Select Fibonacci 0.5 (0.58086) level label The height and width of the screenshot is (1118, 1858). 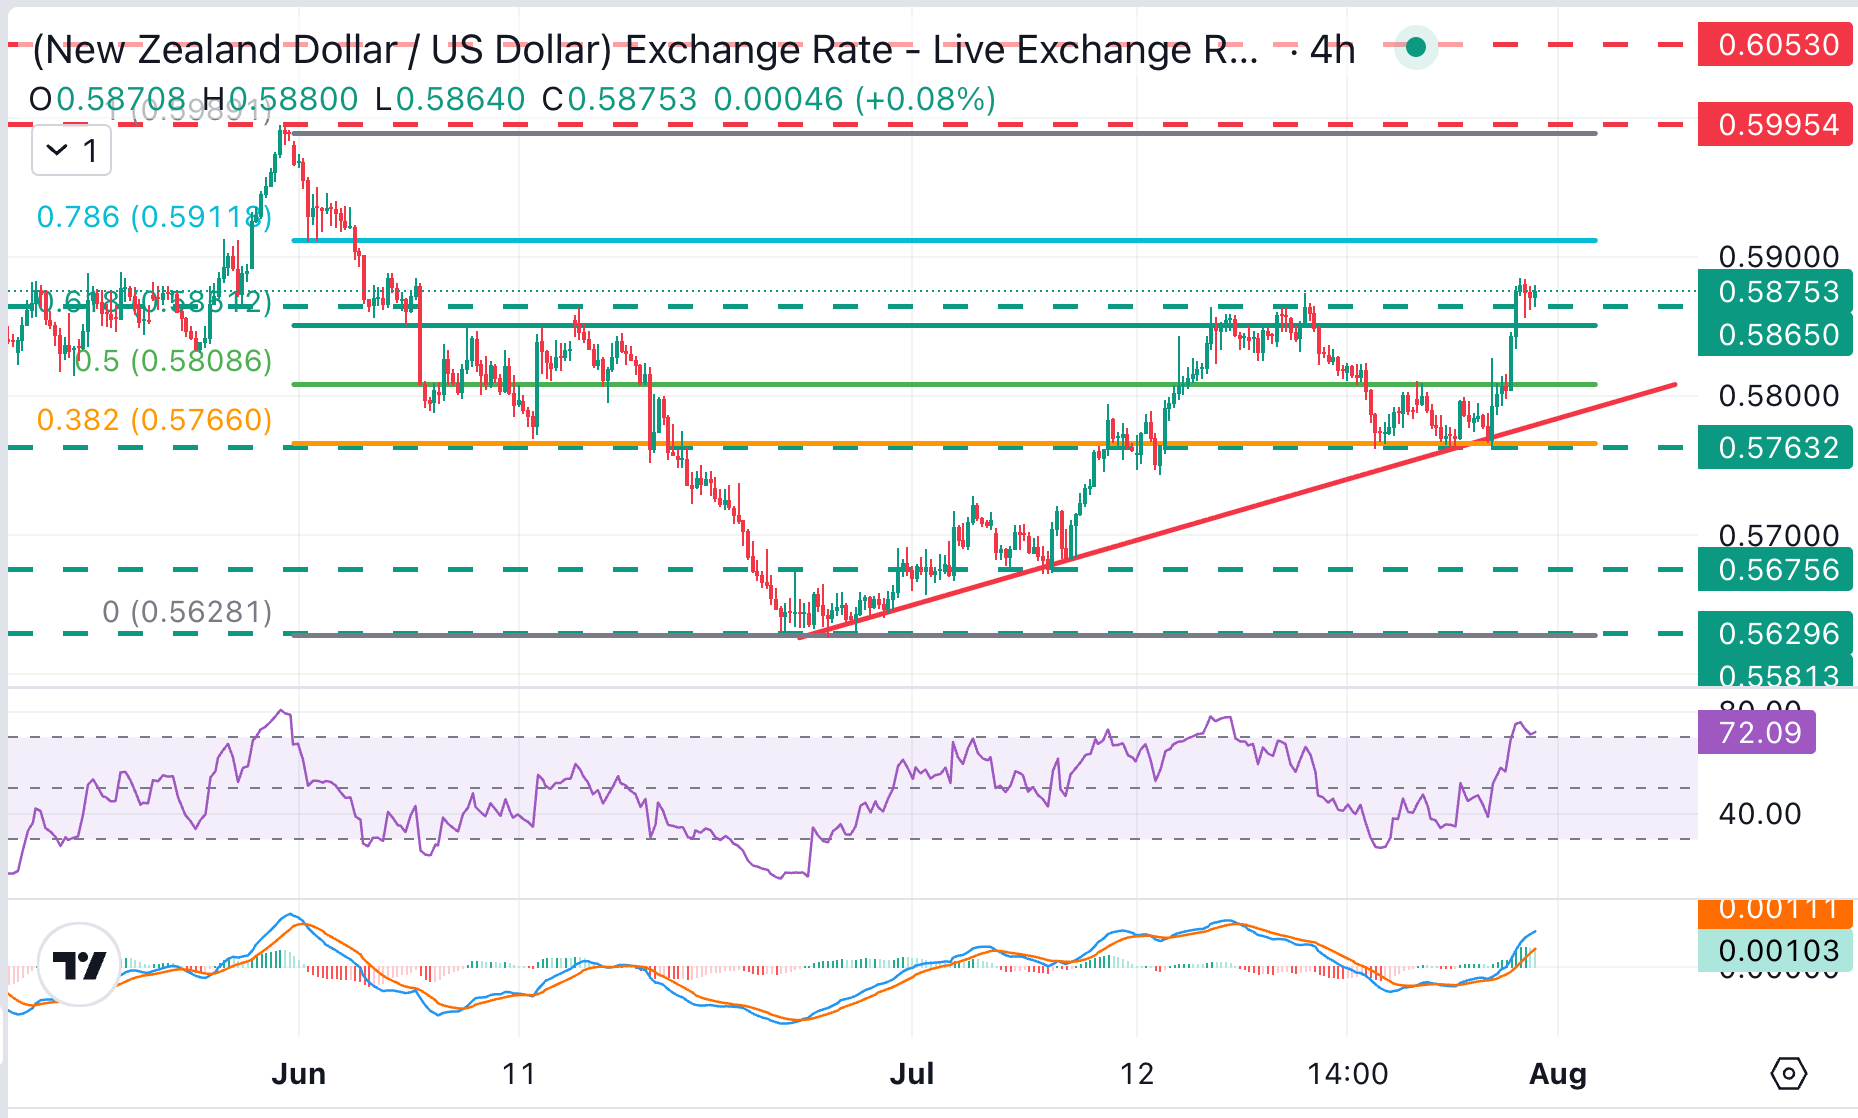coord(172,361)
